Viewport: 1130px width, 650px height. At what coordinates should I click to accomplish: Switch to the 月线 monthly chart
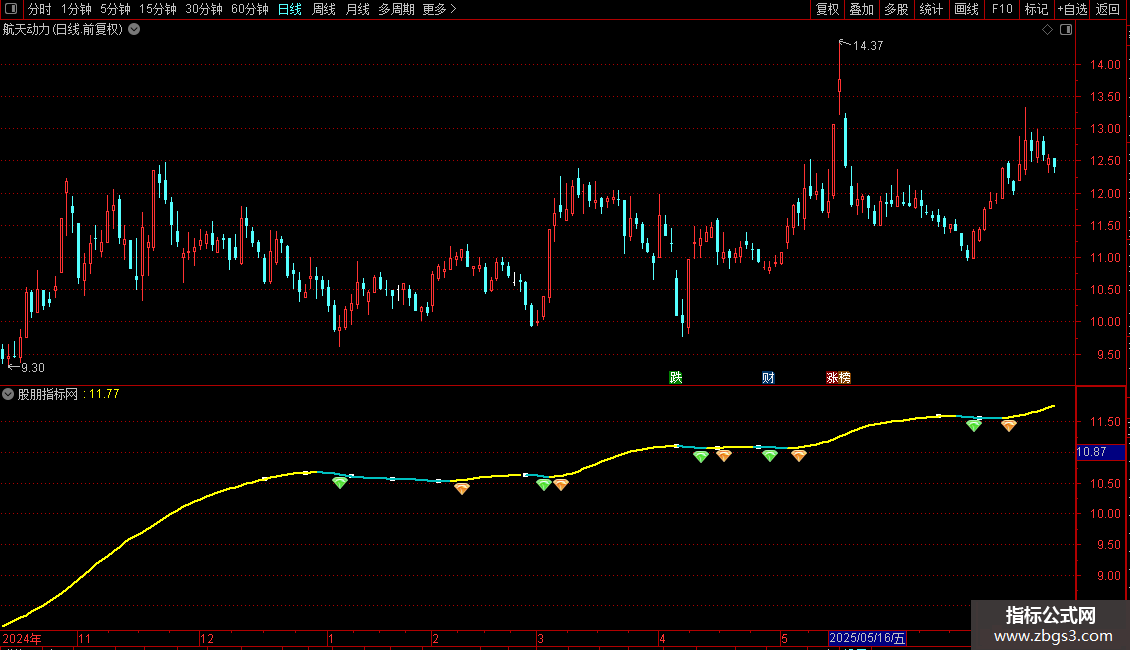coord(357,9)
